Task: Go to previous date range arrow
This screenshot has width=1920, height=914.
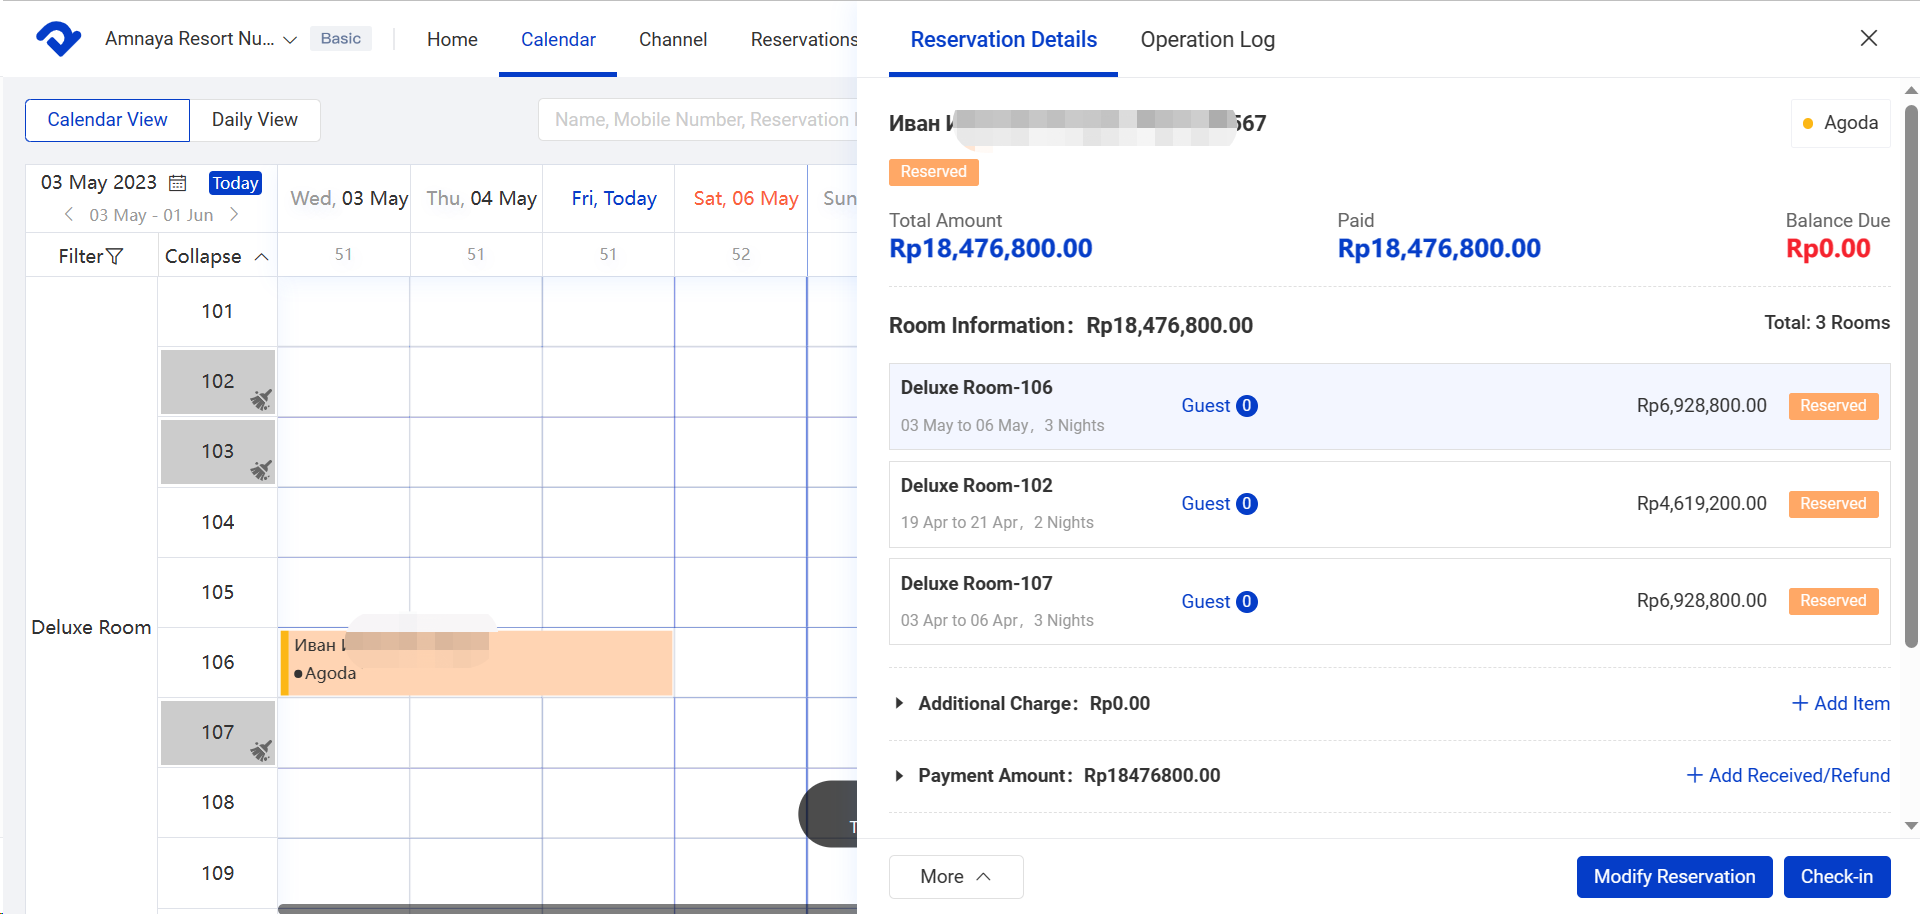Action: coord(69,215)
